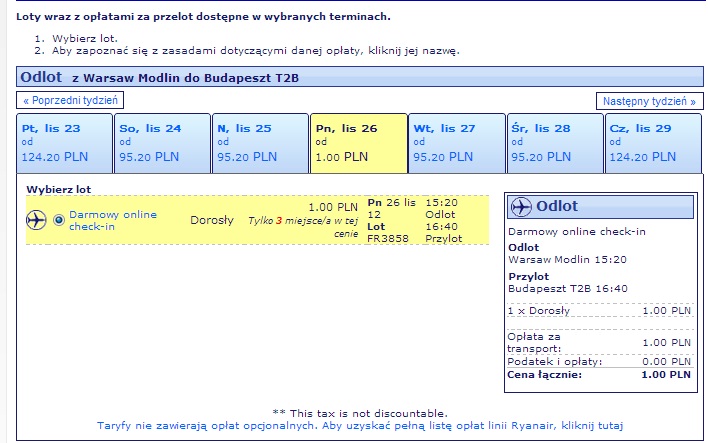Click the airplane icon beside flight FR3858

36,220
